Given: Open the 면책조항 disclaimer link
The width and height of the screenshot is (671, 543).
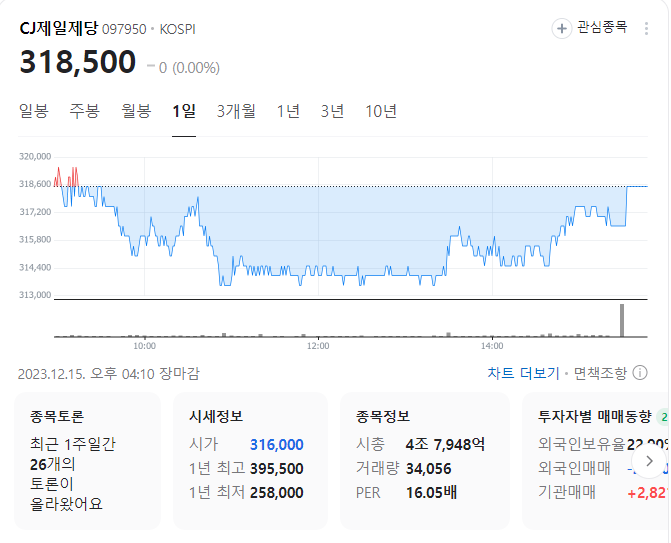Looking at the screenshot, I should [600, 373].
